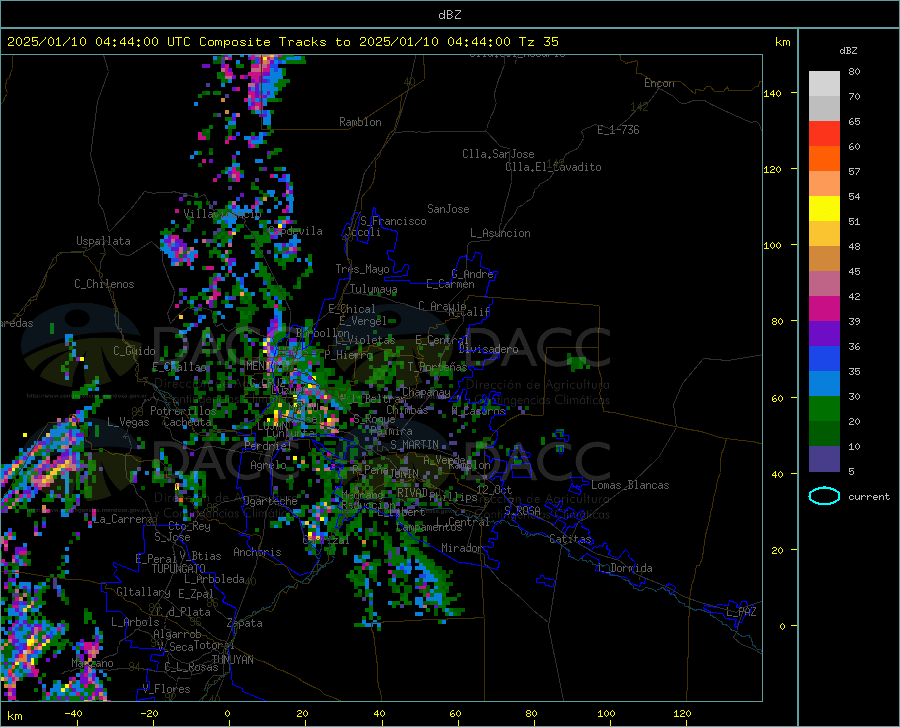Click the Ramblon label near the top

click(x=360, y=122)
